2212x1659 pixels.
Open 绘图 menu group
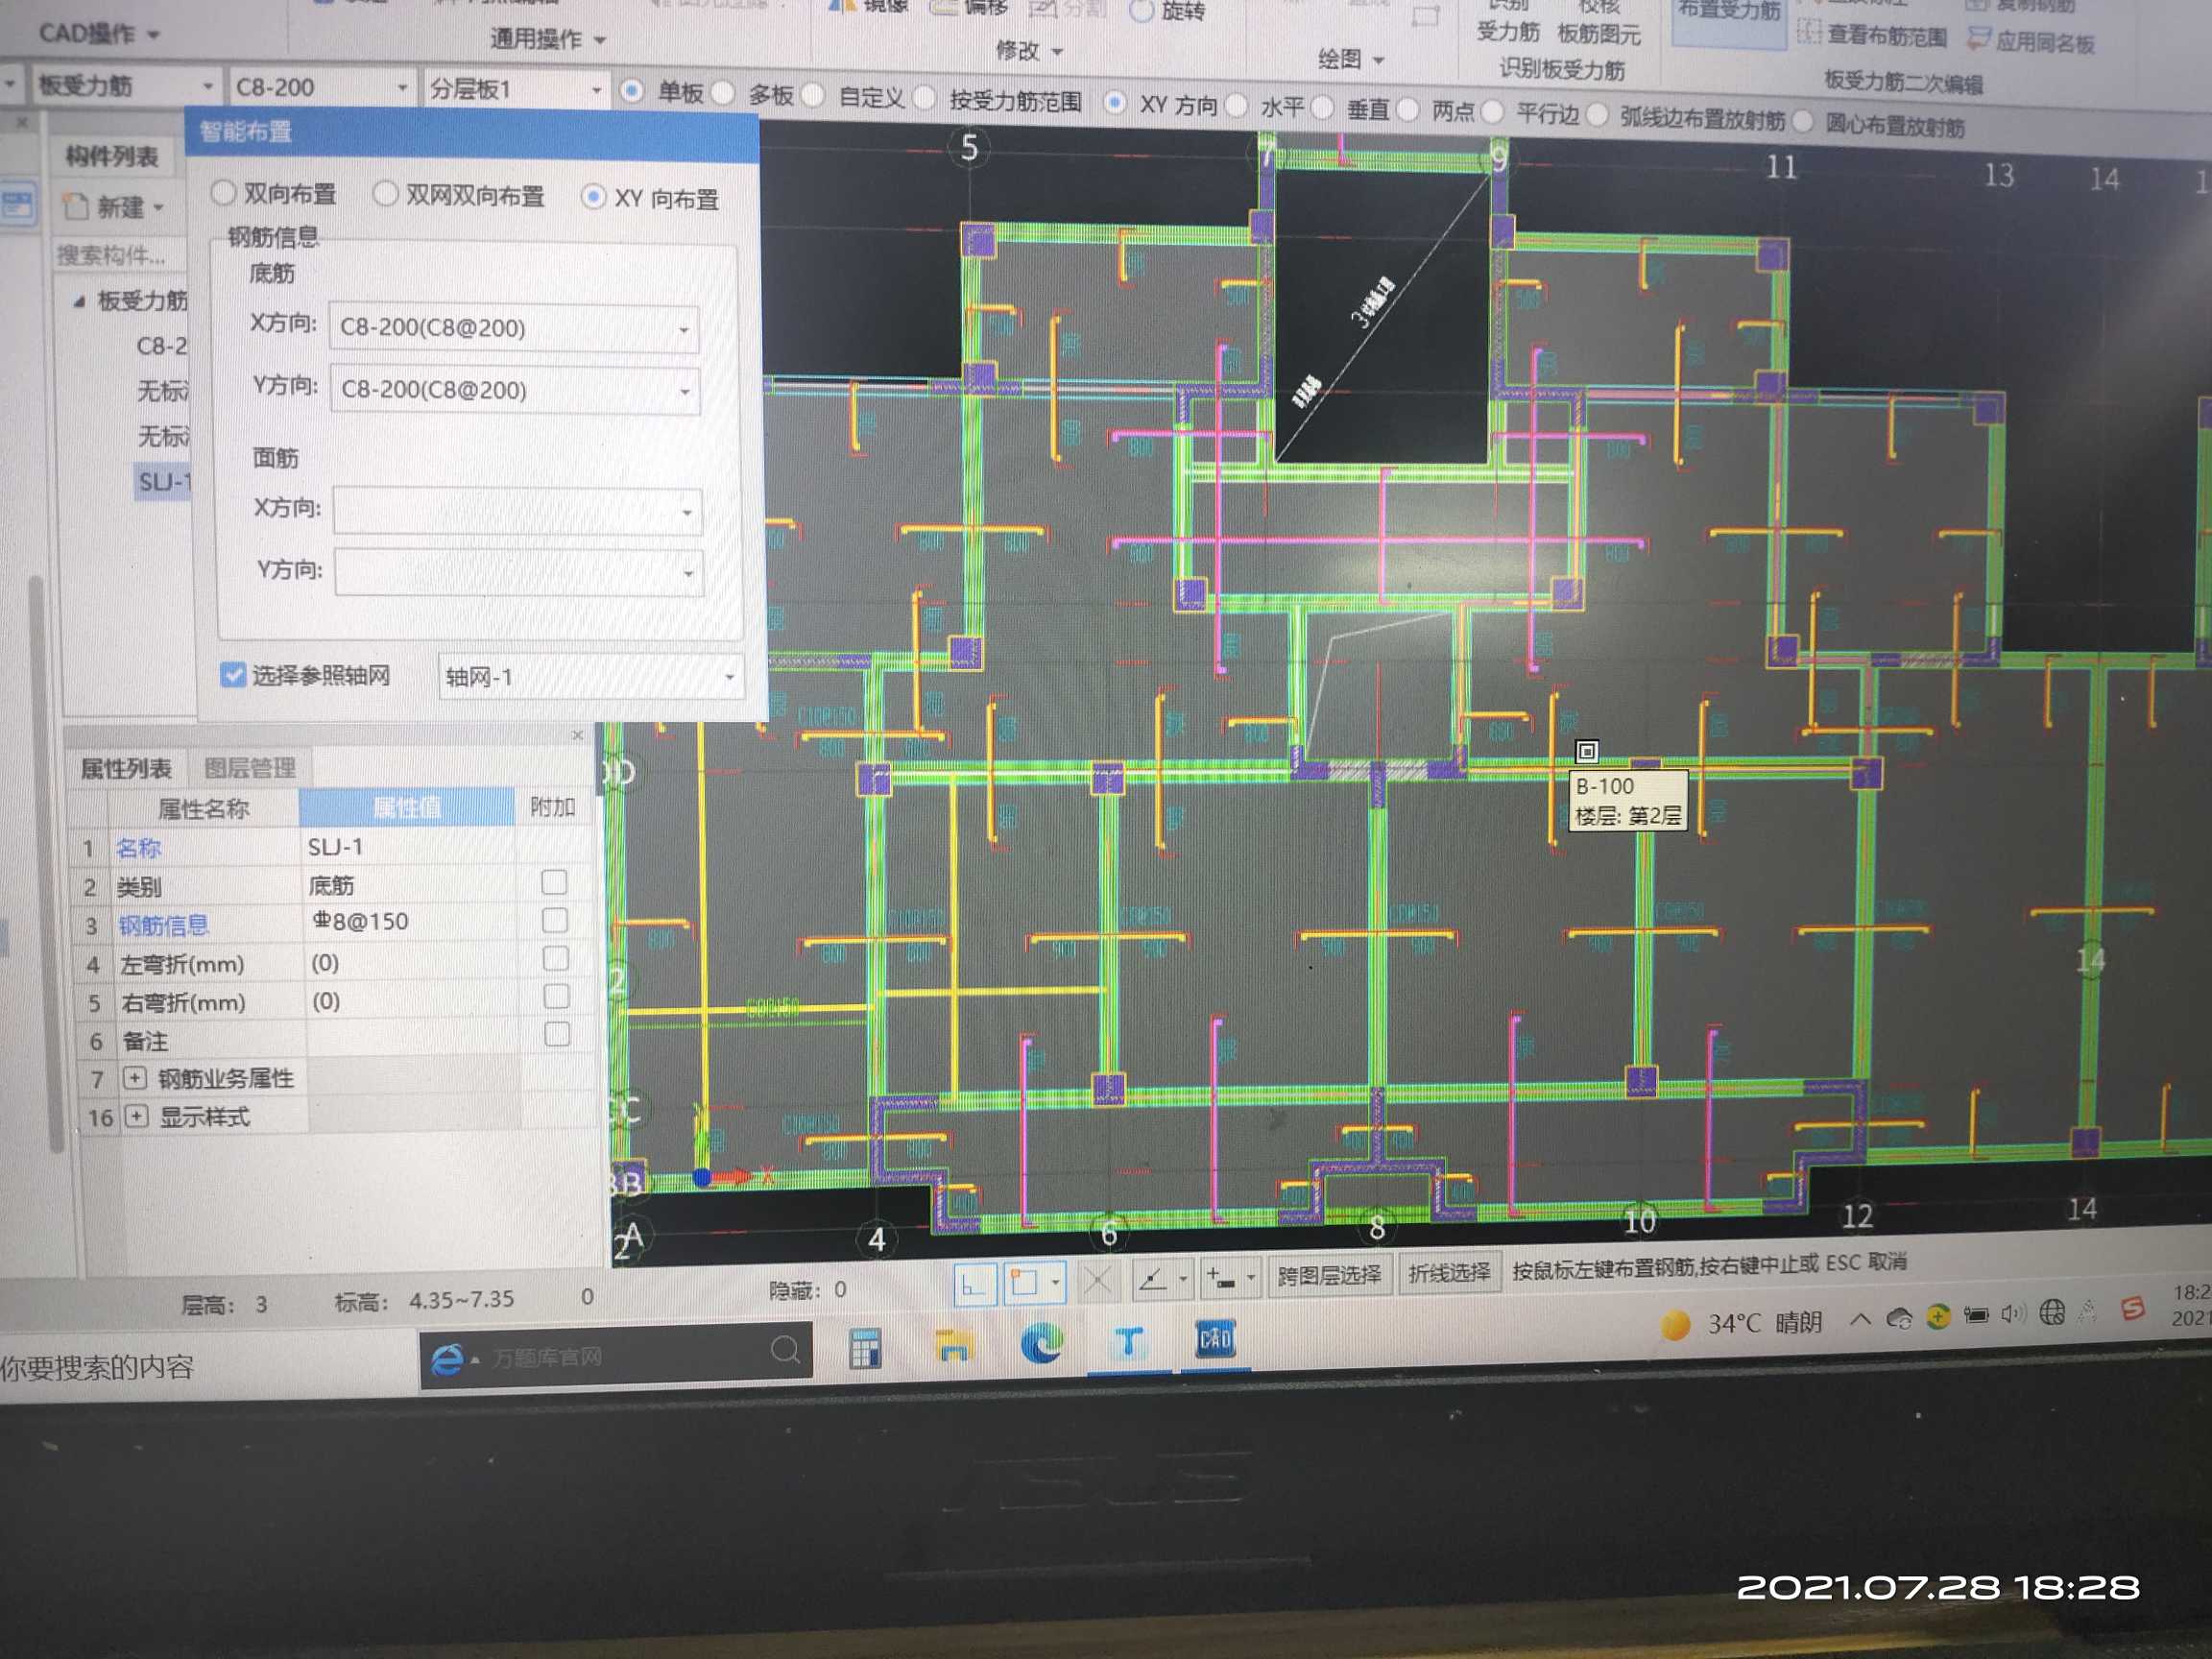[x=1350, y=59]
